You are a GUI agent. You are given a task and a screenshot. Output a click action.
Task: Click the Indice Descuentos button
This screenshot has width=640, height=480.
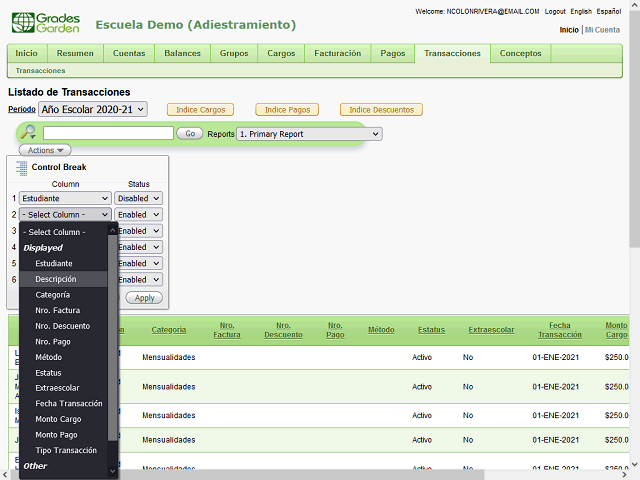381,110
